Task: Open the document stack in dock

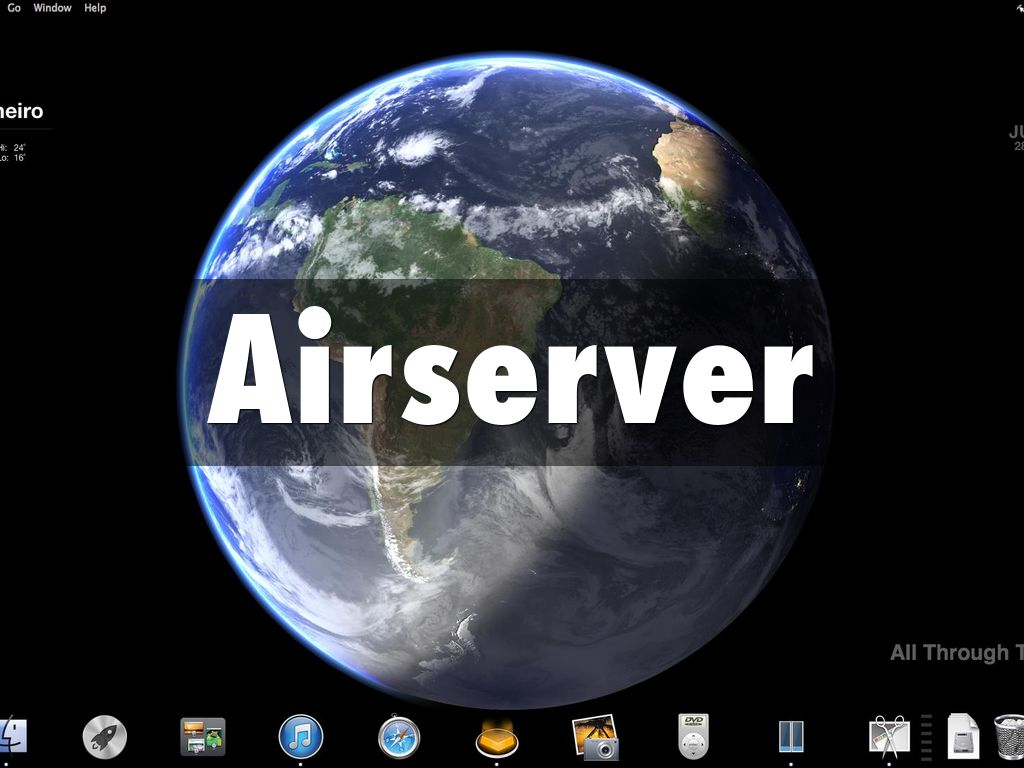Action: pos(962,737)
